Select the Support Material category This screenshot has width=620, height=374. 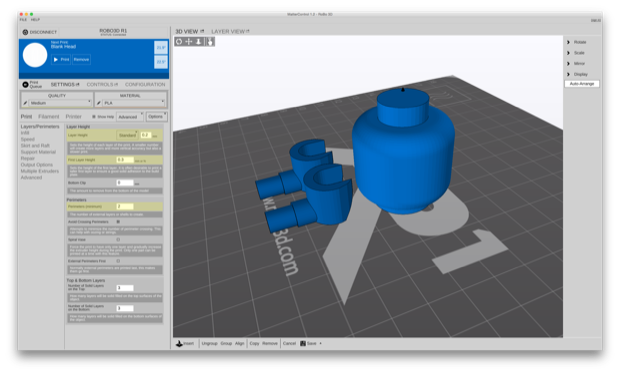click(38, 152)
